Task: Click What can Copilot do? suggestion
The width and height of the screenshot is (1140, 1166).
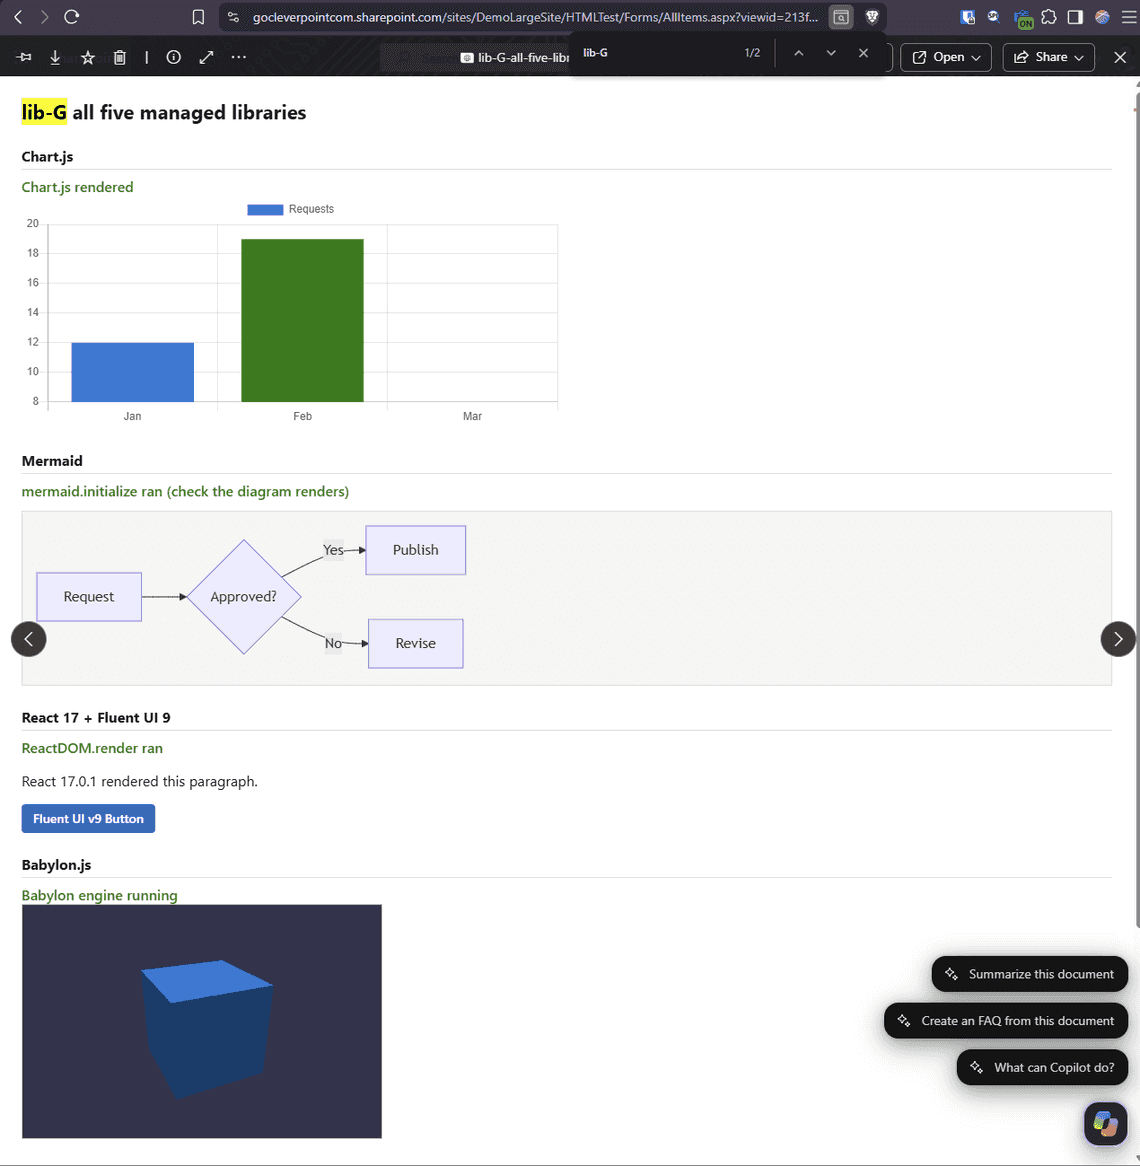Action: click(1043, 1067)
